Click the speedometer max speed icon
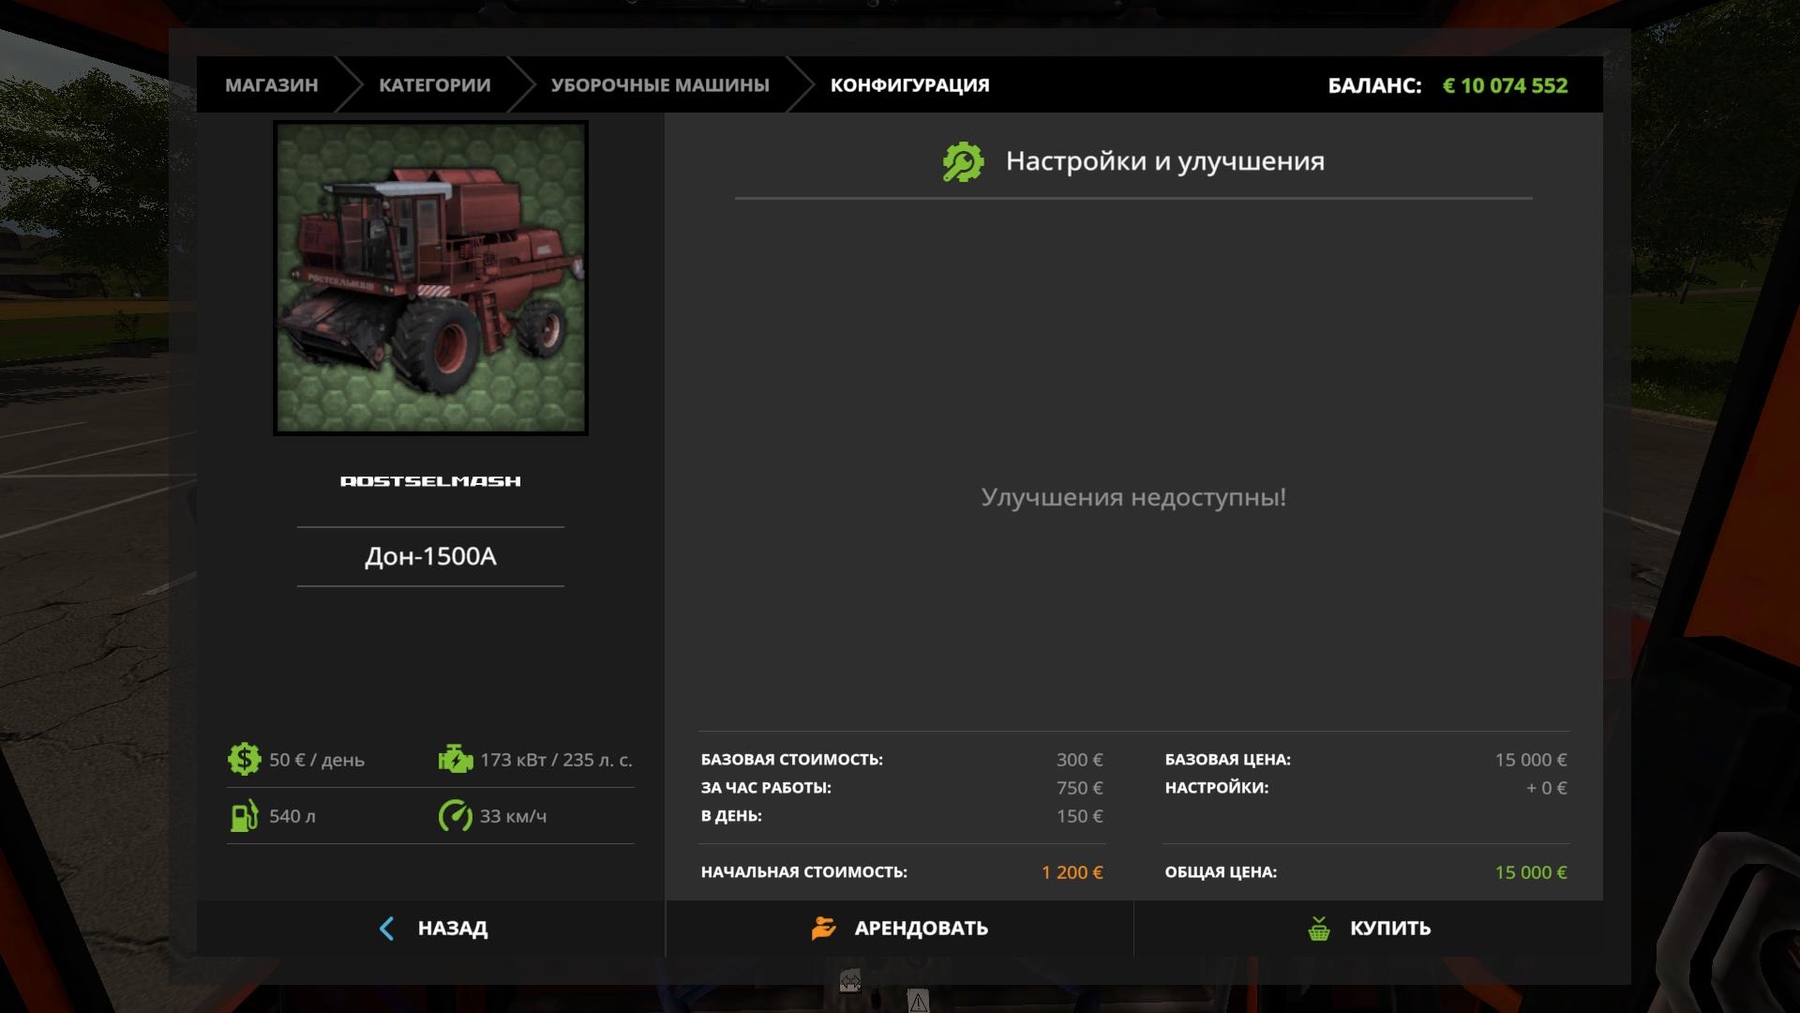 [455, 816]
